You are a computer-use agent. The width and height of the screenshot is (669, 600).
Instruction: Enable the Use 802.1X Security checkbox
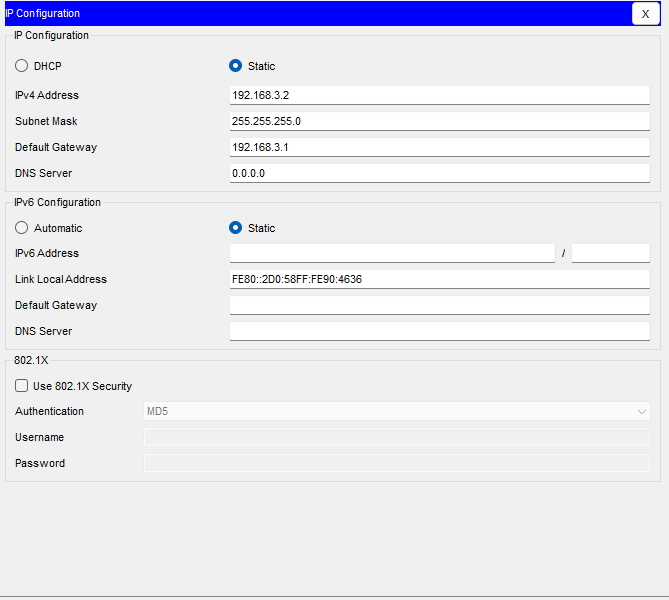click(x=21, y=386)
